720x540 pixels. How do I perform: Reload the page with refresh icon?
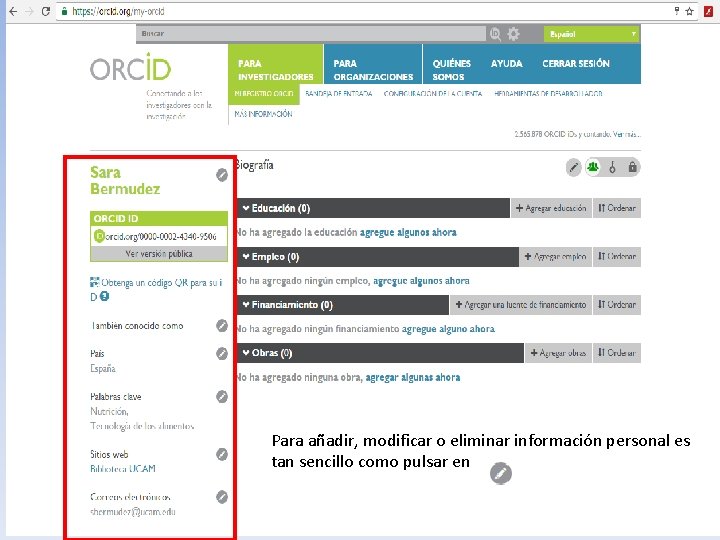tap(45, 11)
